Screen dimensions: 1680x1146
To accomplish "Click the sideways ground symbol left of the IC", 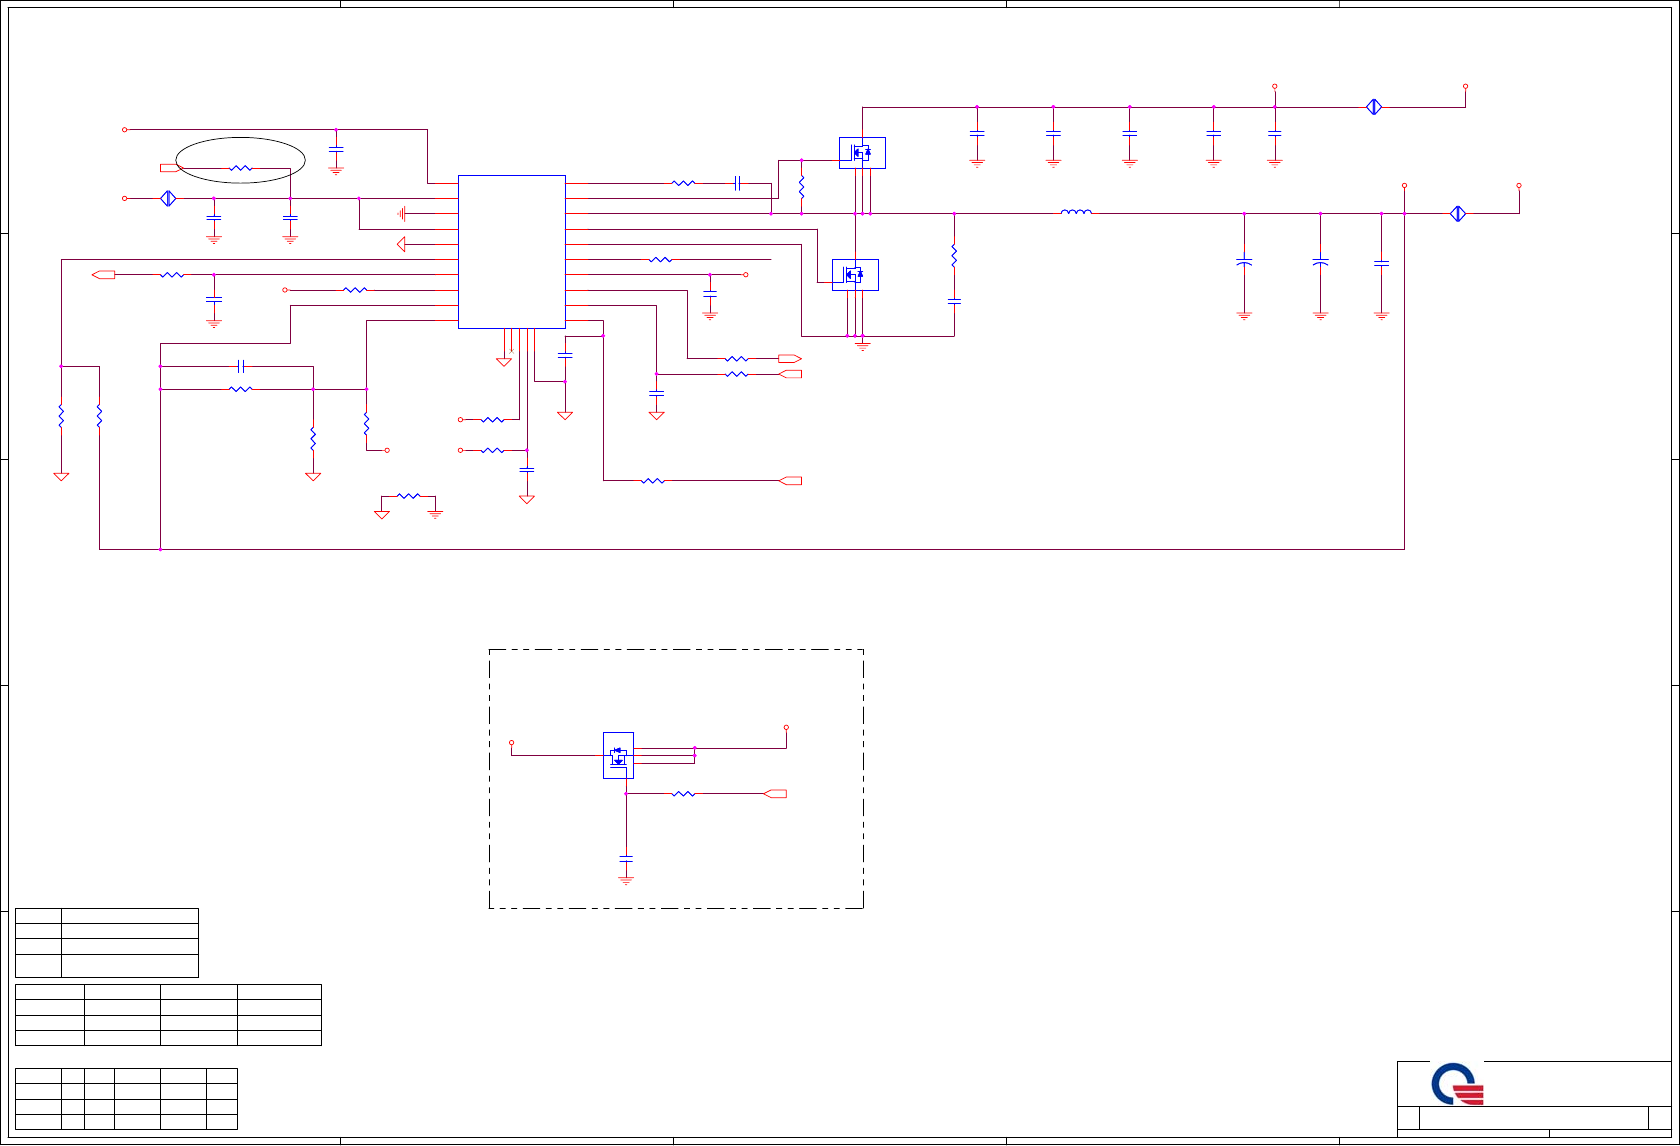I will (x=402, y=213).
